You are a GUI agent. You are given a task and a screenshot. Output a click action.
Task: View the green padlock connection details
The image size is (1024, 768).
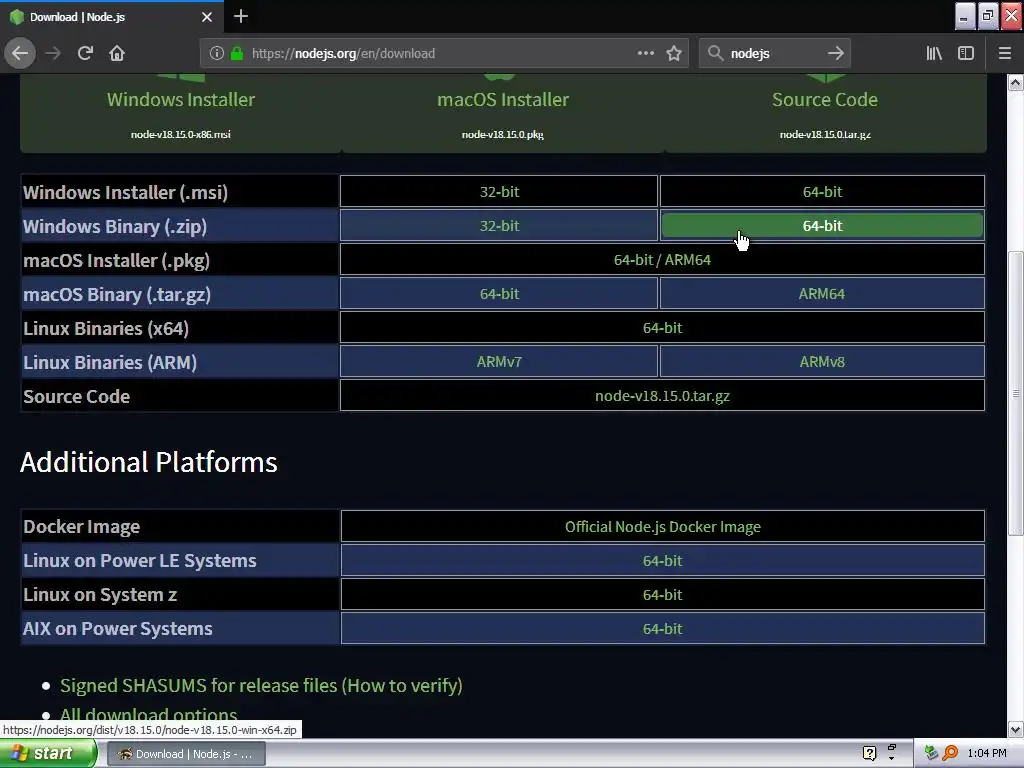pyautogui.click(x=237, y=54)
